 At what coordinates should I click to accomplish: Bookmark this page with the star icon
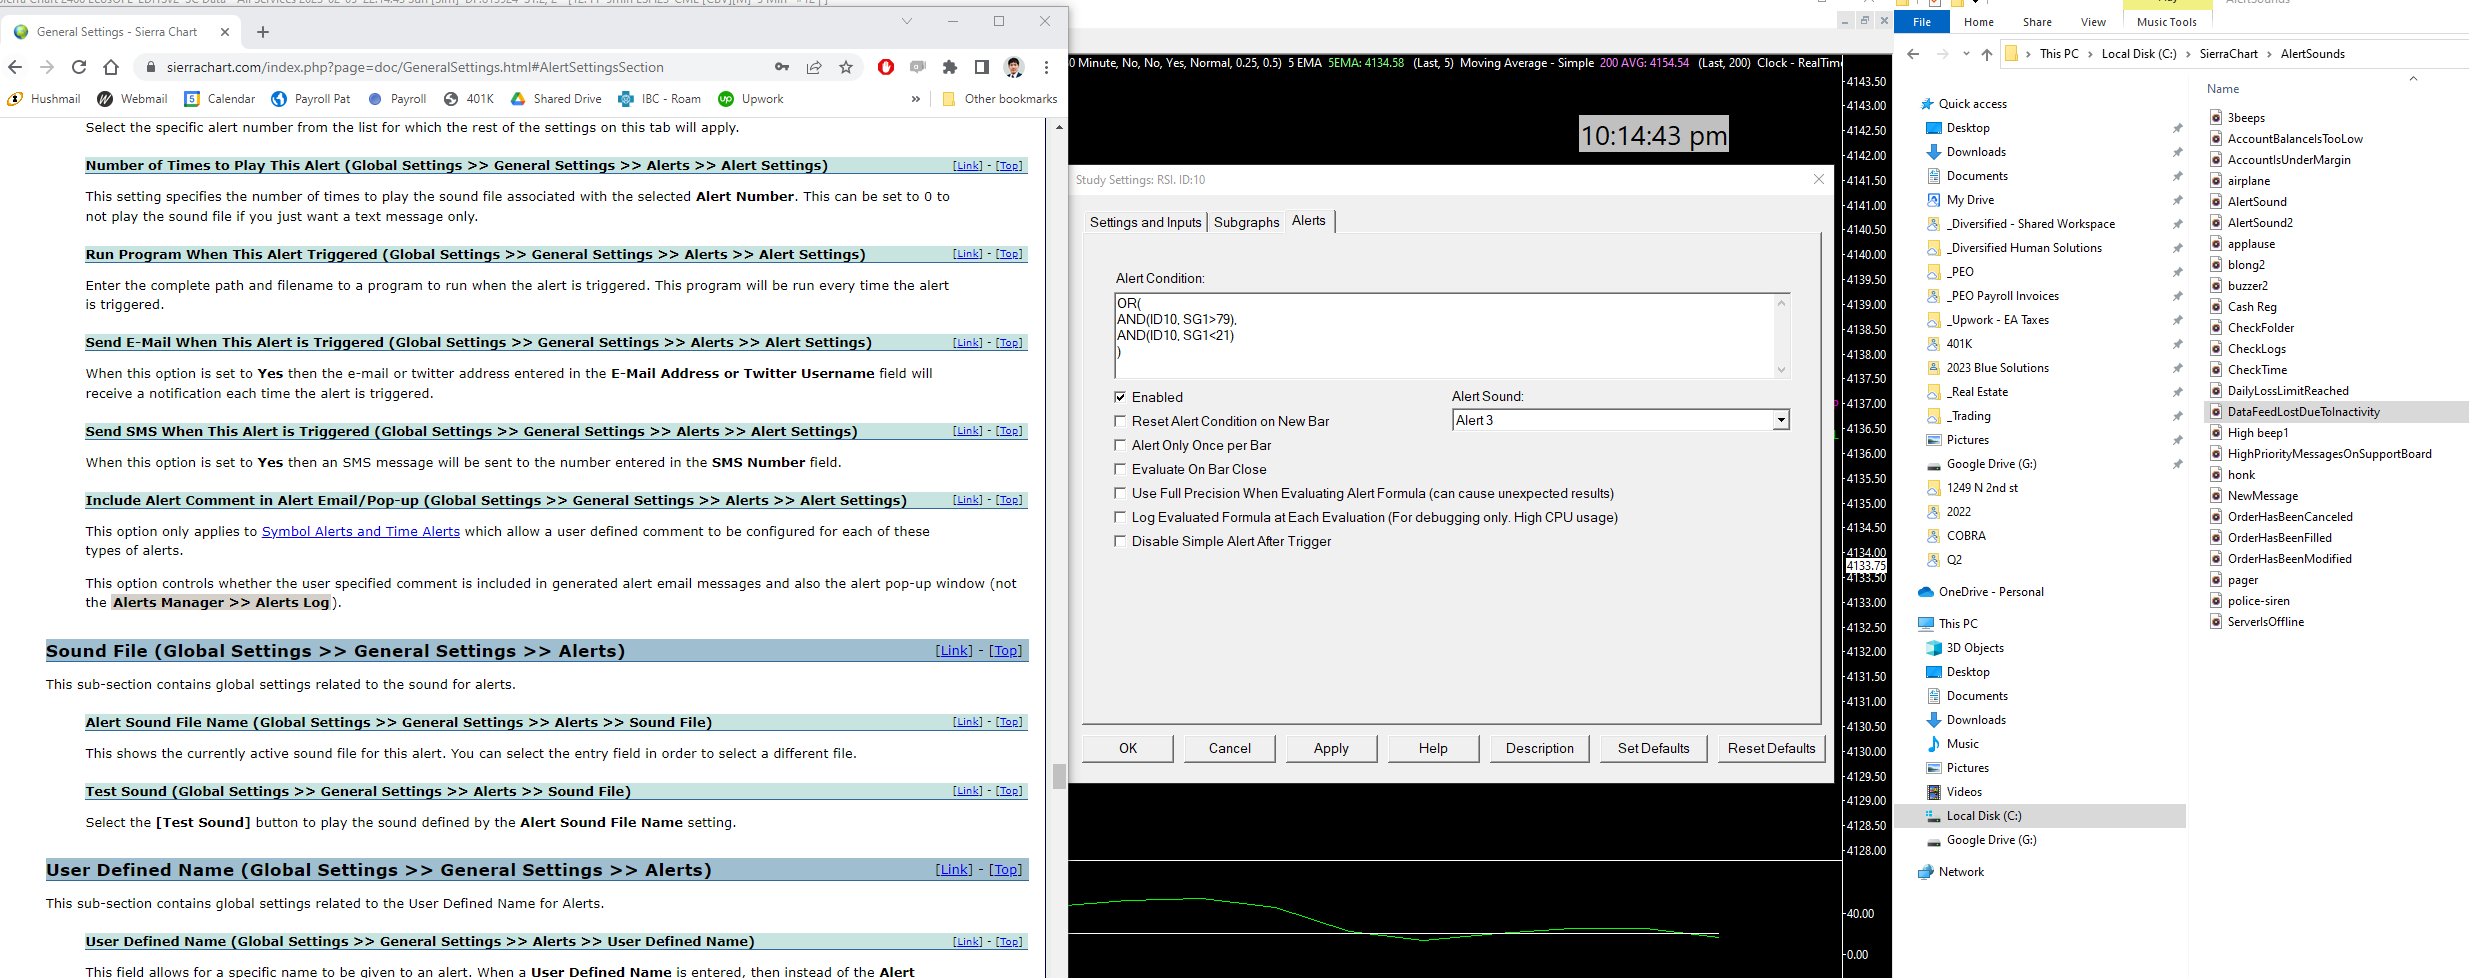tap(846, 67)
